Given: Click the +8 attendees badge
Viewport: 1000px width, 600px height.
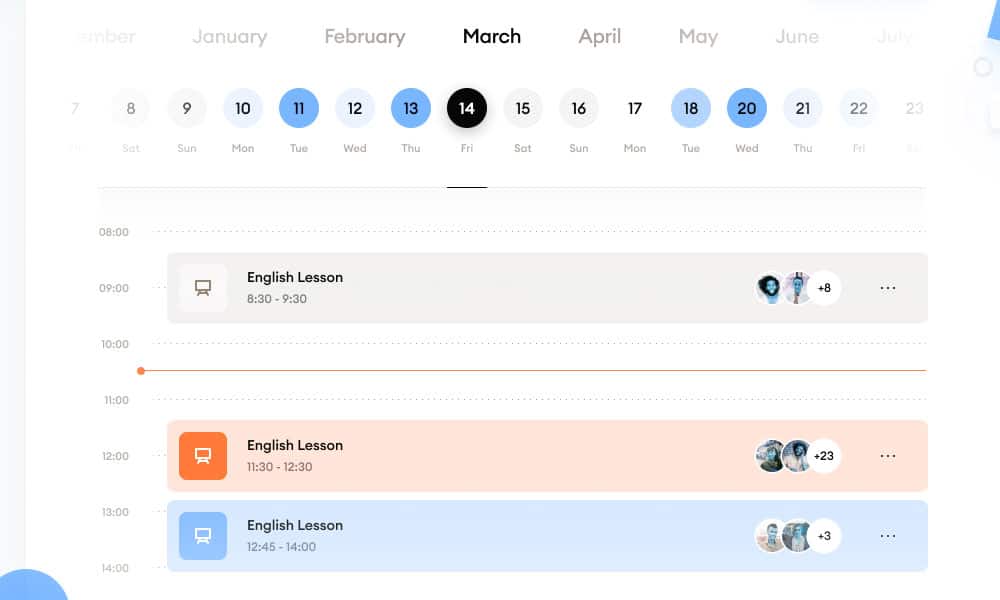Looking at the screenshot, I should pos(824,288).
